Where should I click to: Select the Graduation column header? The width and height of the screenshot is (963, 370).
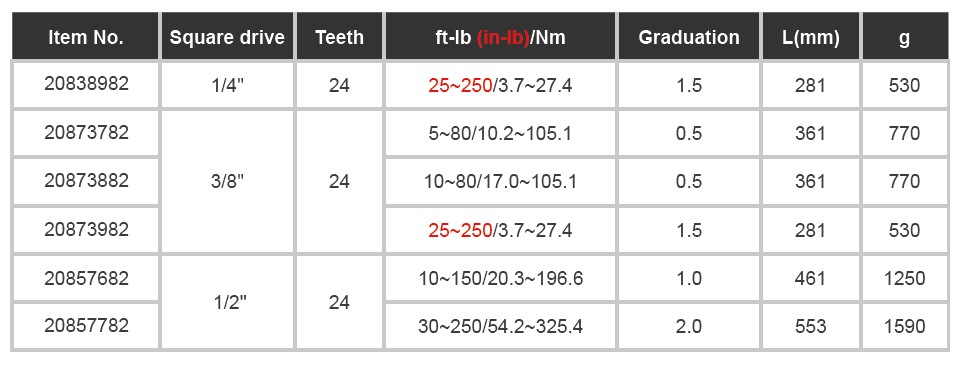click(x=688, y=37)
